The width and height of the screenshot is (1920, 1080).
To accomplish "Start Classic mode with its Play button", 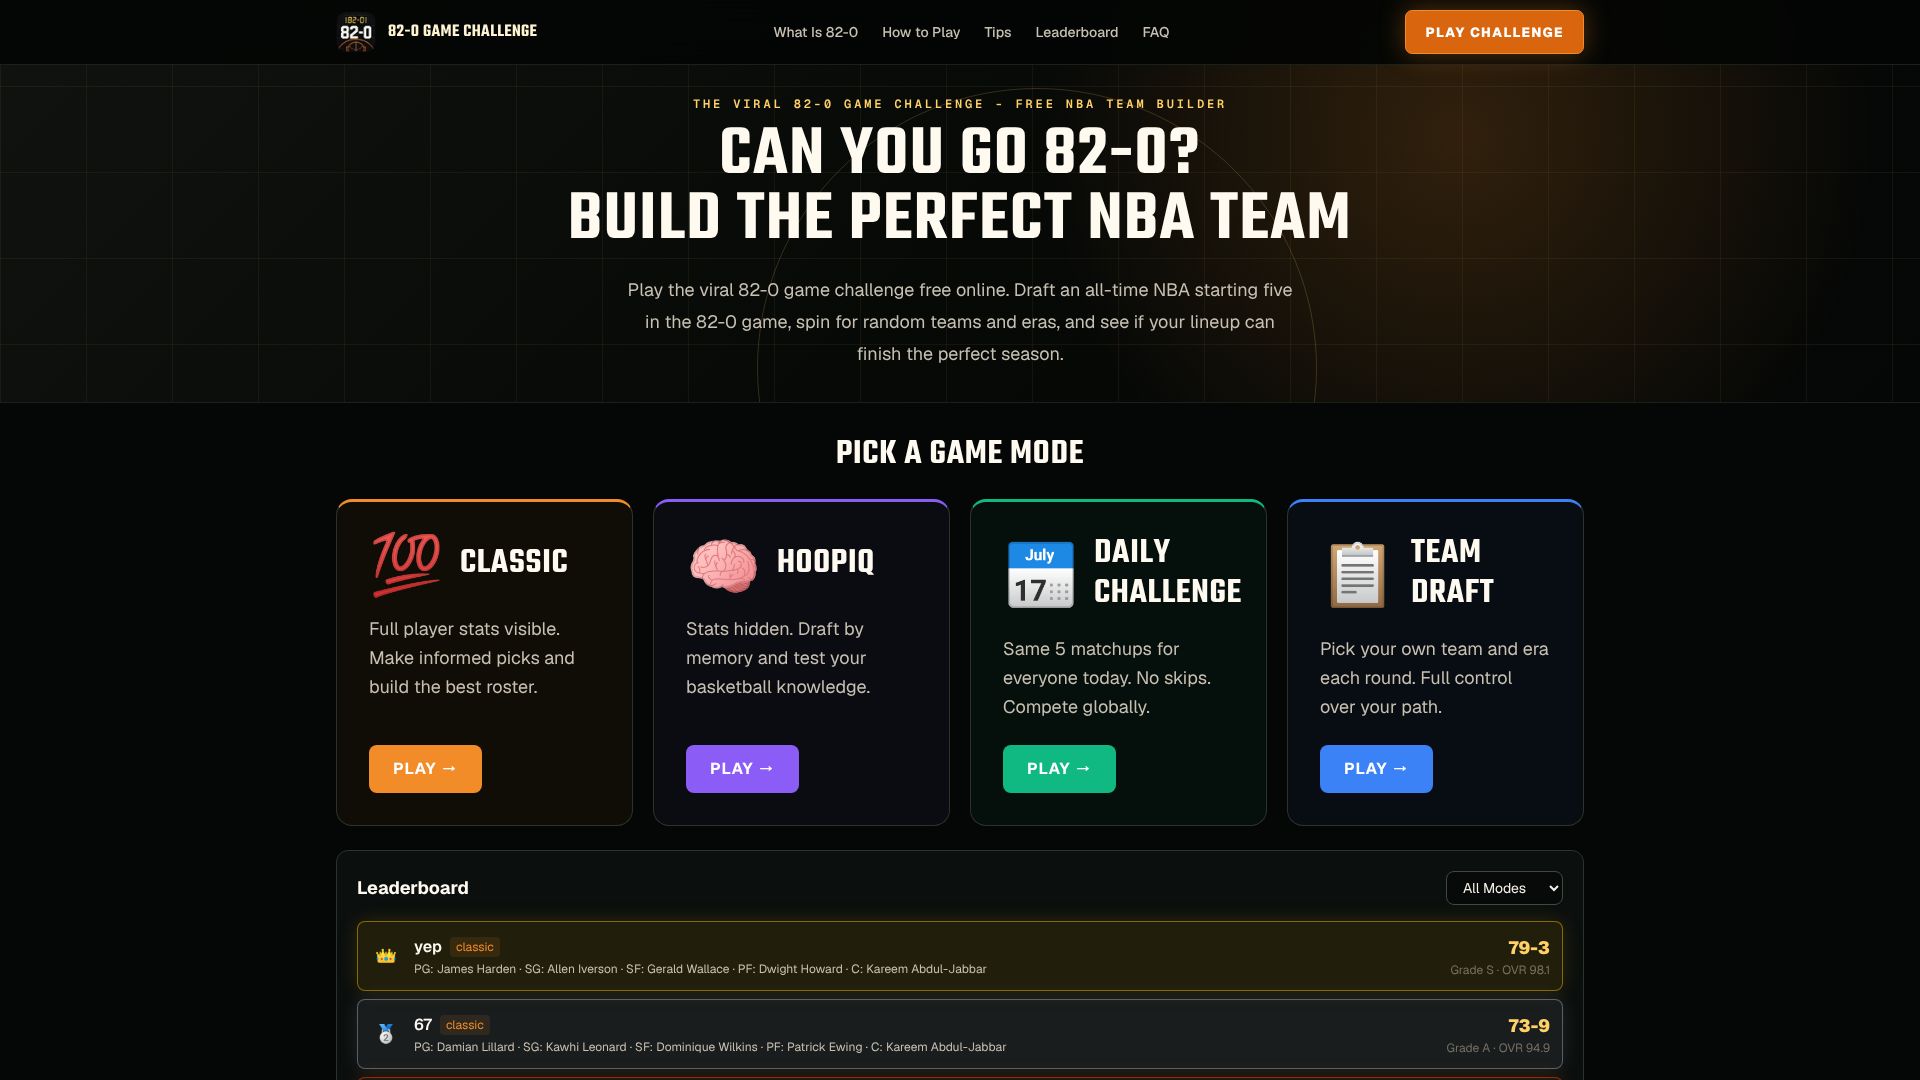I will click(x=425, y=769).
